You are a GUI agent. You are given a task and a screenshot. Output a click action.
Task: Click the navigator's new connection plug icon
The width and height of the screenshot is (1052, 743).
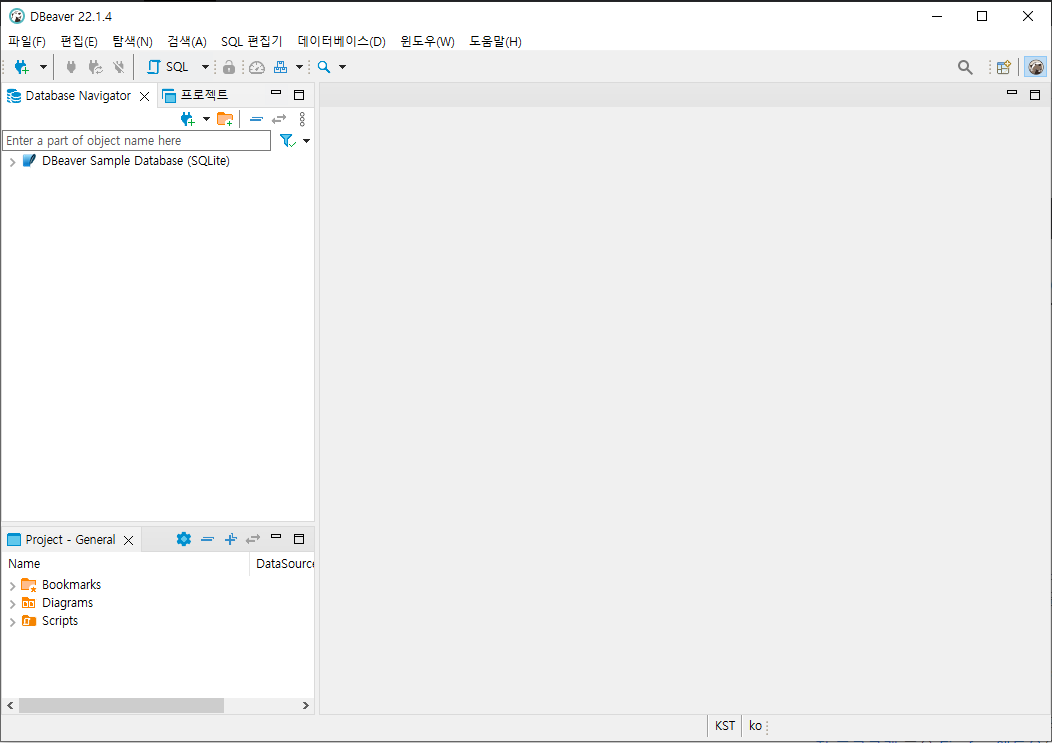tap(188, 119)
